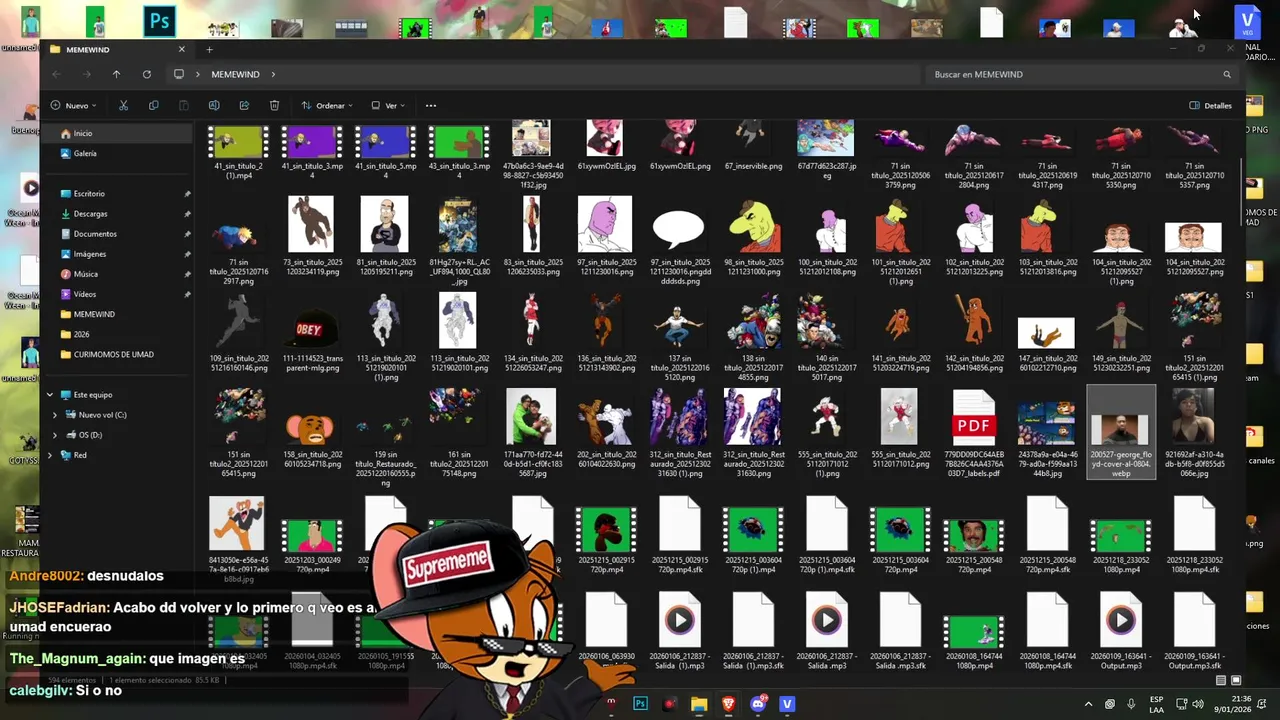Show hidden tray icons chevron
1280x720 pixels.
(x=1088, y=704)
